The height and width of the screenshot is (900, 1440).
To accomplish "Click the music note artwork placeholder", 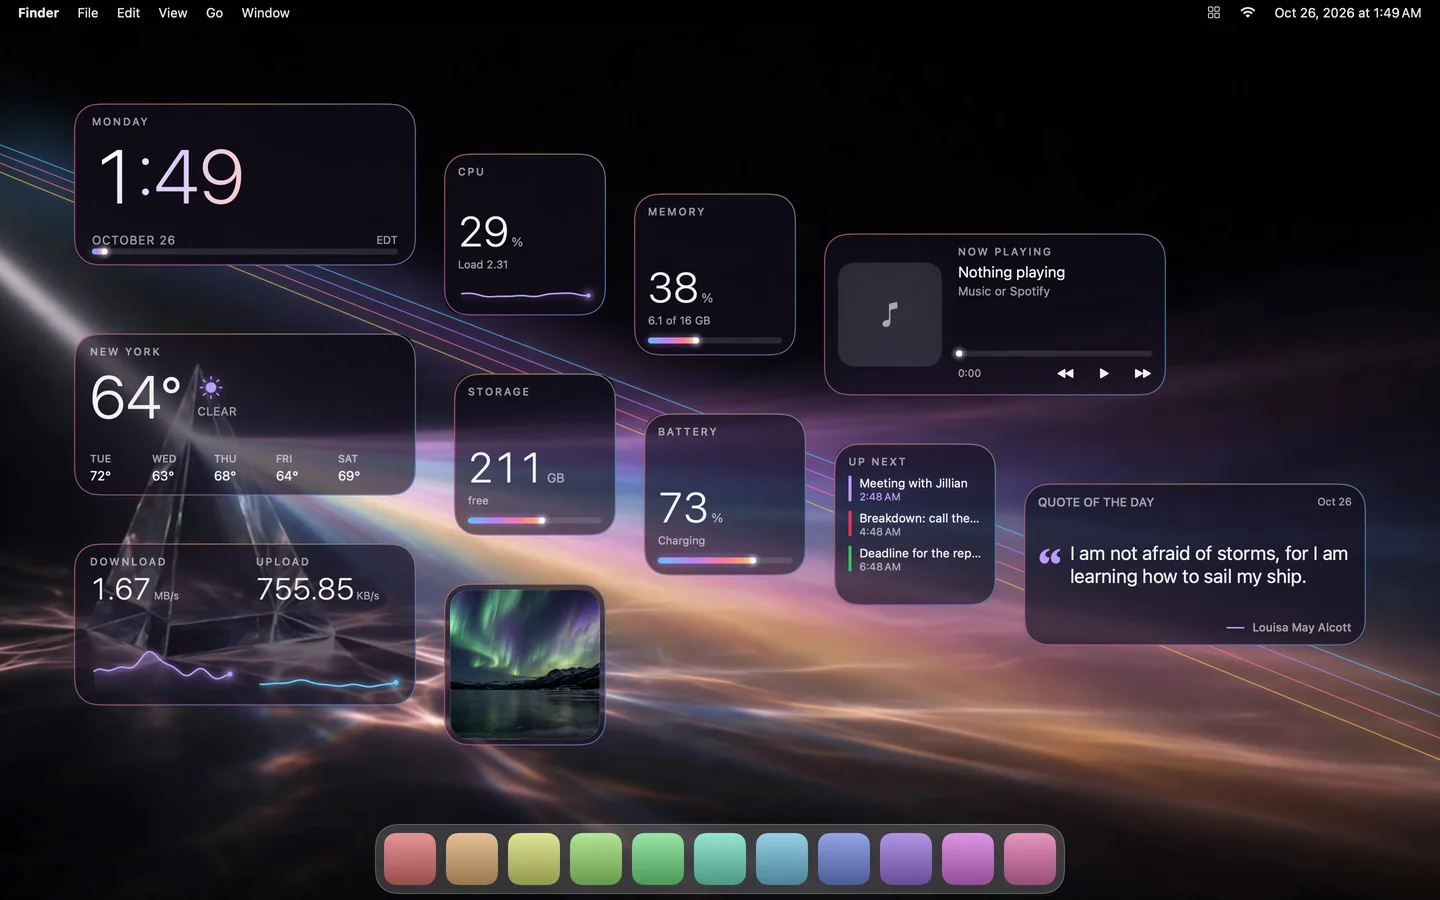I will [x=890, y=315].
